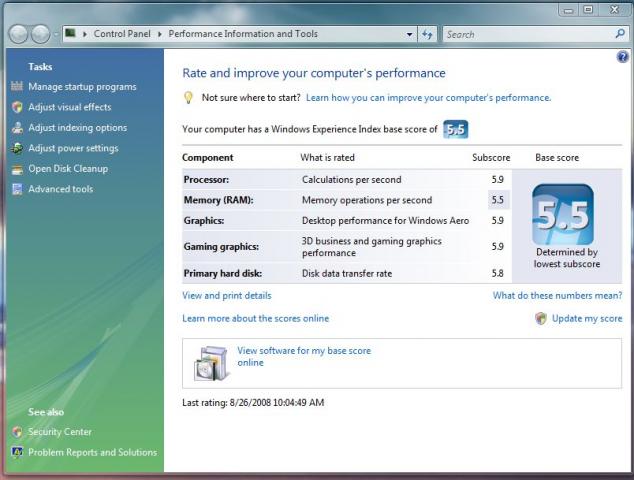Click the Manage startup programs icon

[x=17, y=86]
